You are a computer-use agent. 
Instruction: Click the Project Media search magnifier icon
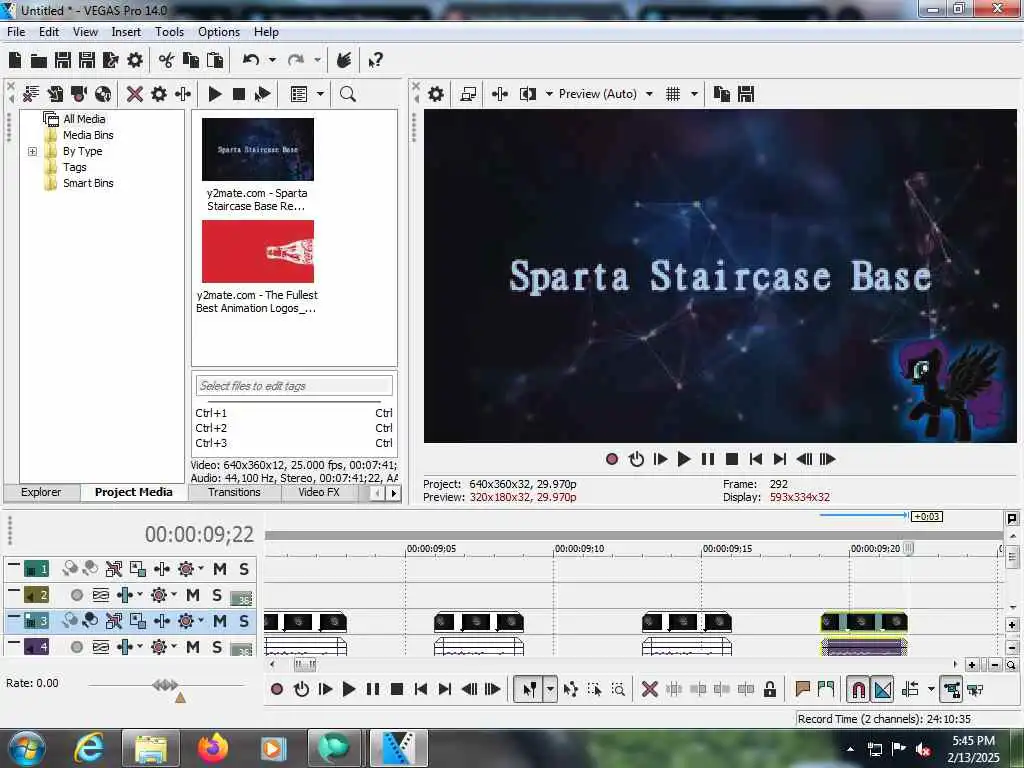[348, 94]
